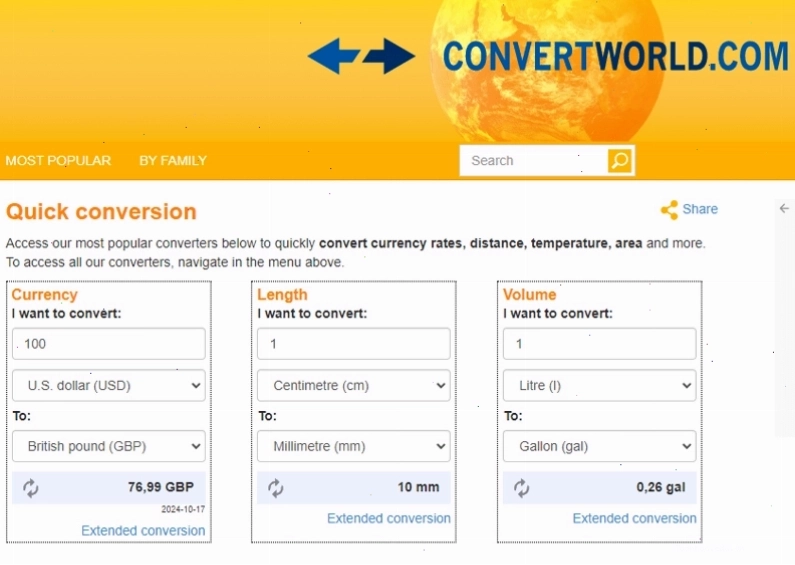The height and width of the screenshot is (565, 795).
Task: Click the Currency Extended conversion link
Action: point(143,531)
